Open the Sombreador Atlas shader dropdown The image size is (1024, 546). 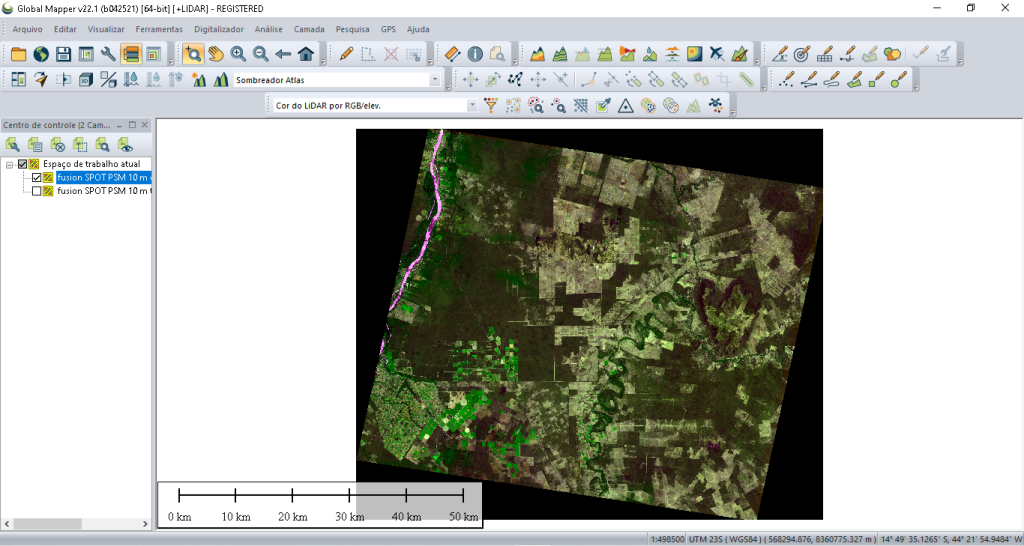[435, 80]
